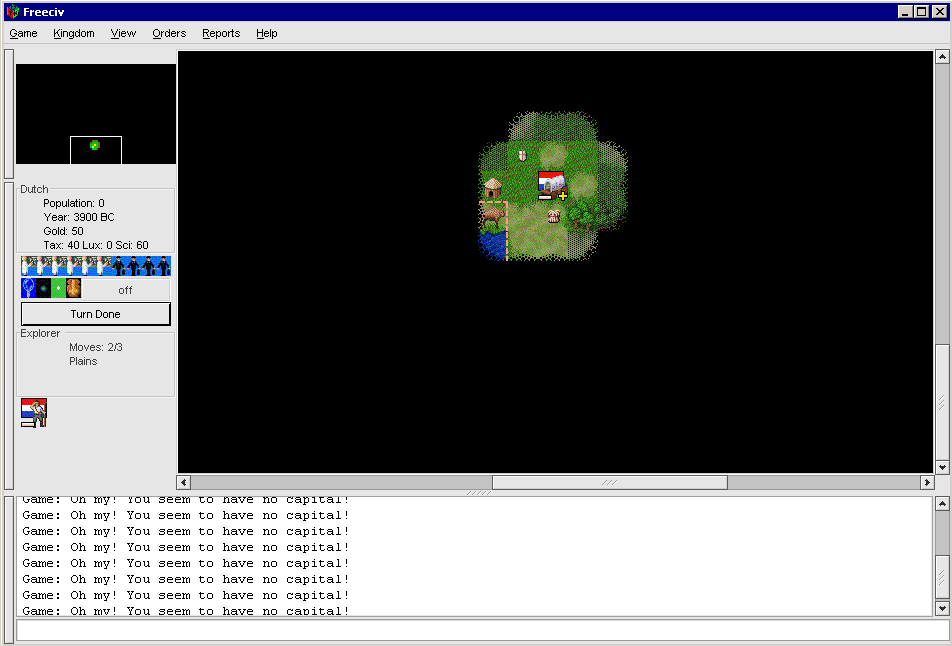Image resolution: width=952 pixels, height=646 pixels.
Task: Click the Plains terrain text
Action: 83,361
